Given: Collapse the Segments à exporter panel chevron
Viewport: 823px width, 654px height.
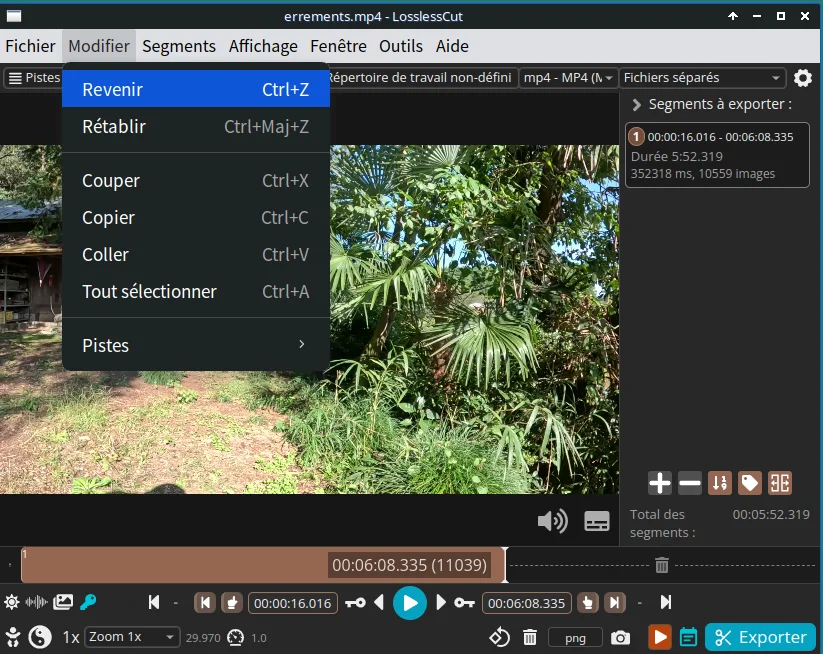Looking at the screenshot, I should pyautogui.click(x=635, y=104).
